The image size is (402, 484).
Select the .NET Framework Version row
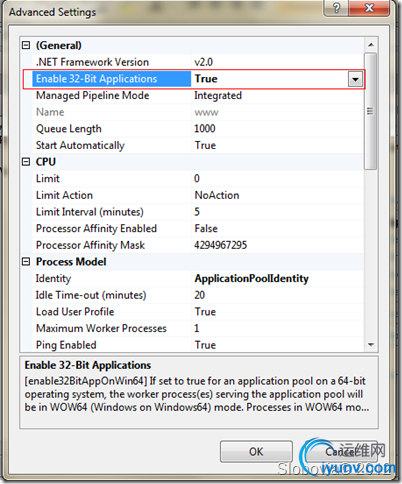coord(197,62)
